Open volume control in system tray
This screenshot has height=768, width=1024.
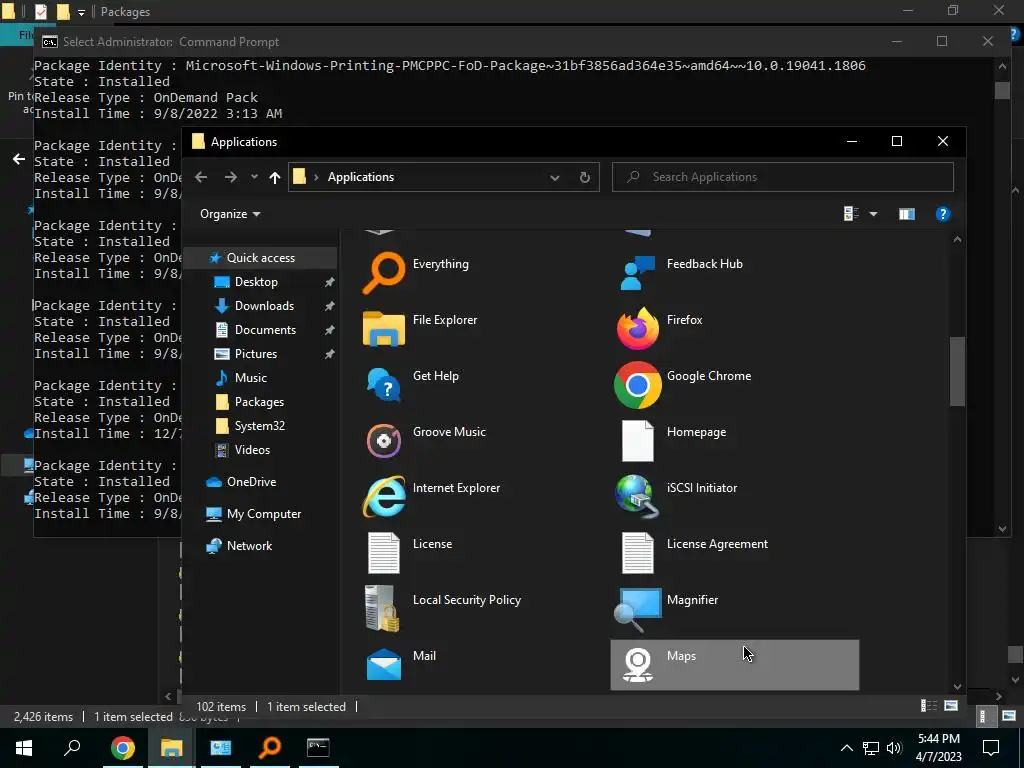(895, 748)
